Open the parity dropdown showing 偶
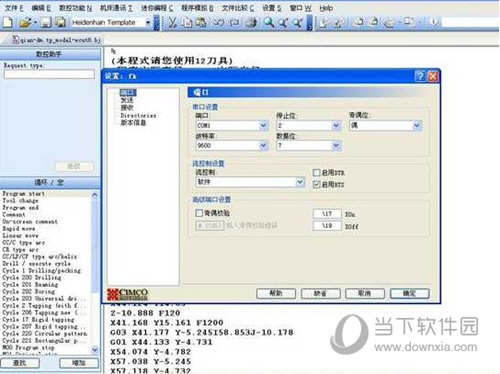Screen dimensions: 500x374 (x=417, y=125)
